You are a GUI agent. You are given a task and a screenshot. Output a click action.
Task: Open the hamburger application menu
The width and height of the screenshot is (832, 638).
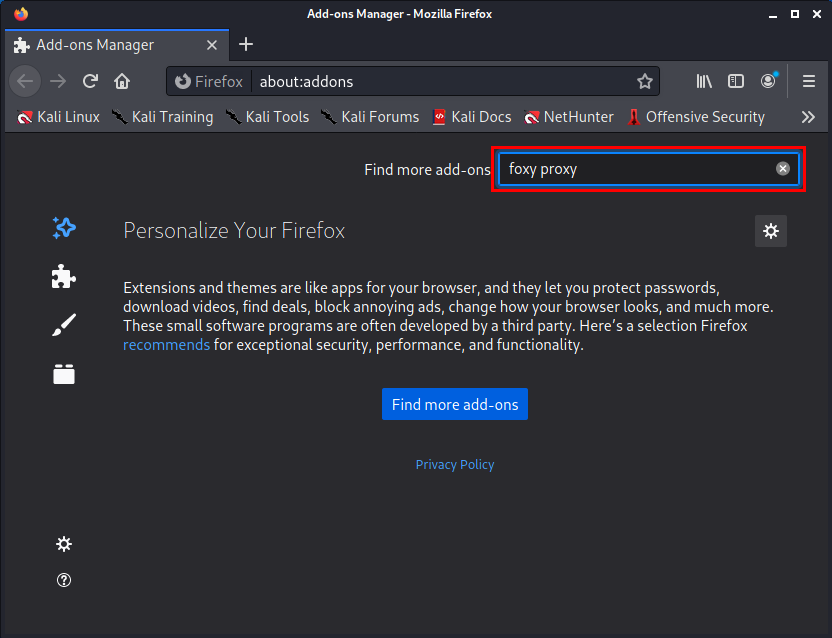click(x=809, y=81)
